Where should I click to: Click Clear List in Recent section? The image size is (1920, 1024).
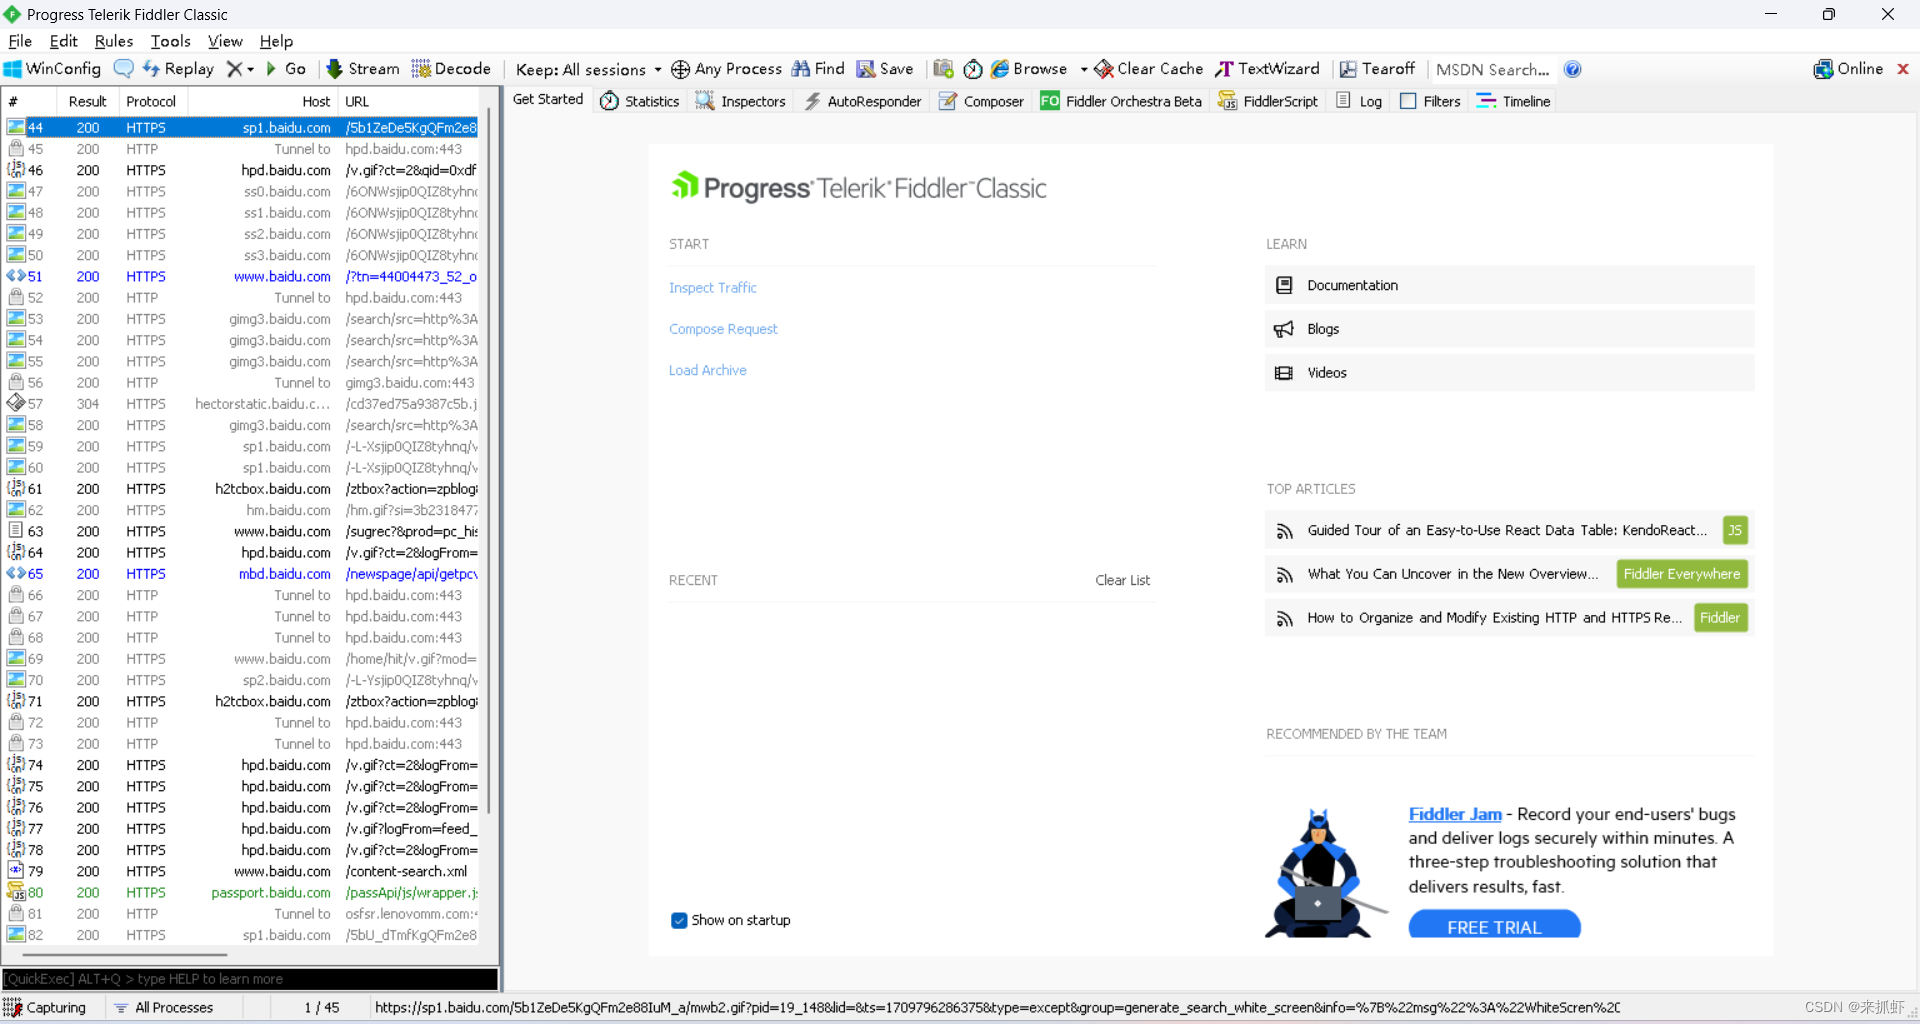click(x=1122, y=580)
